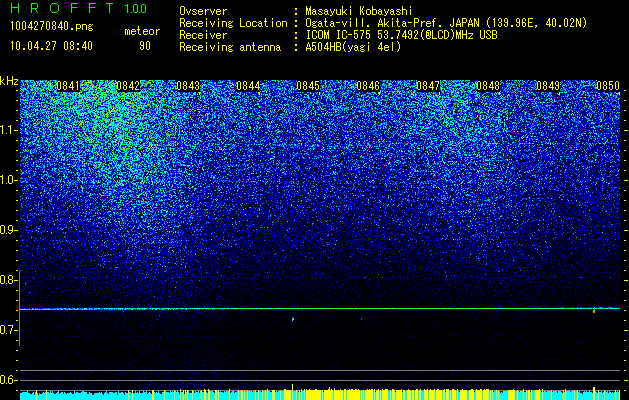
Task: Click the A504HB antenna description
Action: [x=353, y=47]
